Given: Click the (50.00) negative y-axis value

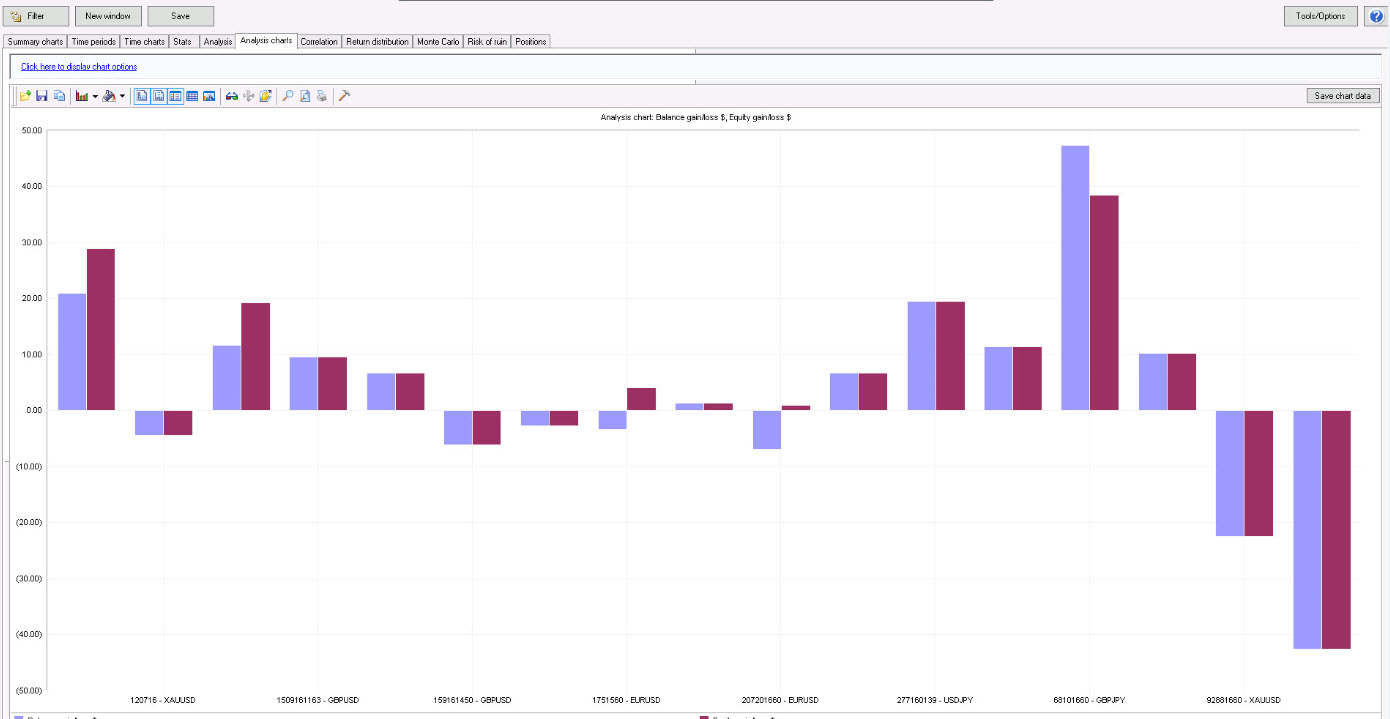Looking at the screenshot, I should pyautogui.click(x=28, y=690).
